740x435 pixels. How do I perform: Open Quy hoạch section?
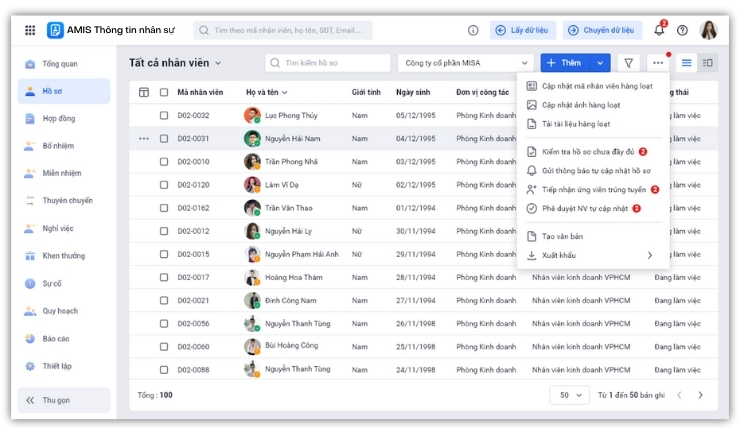click(64, 311)
